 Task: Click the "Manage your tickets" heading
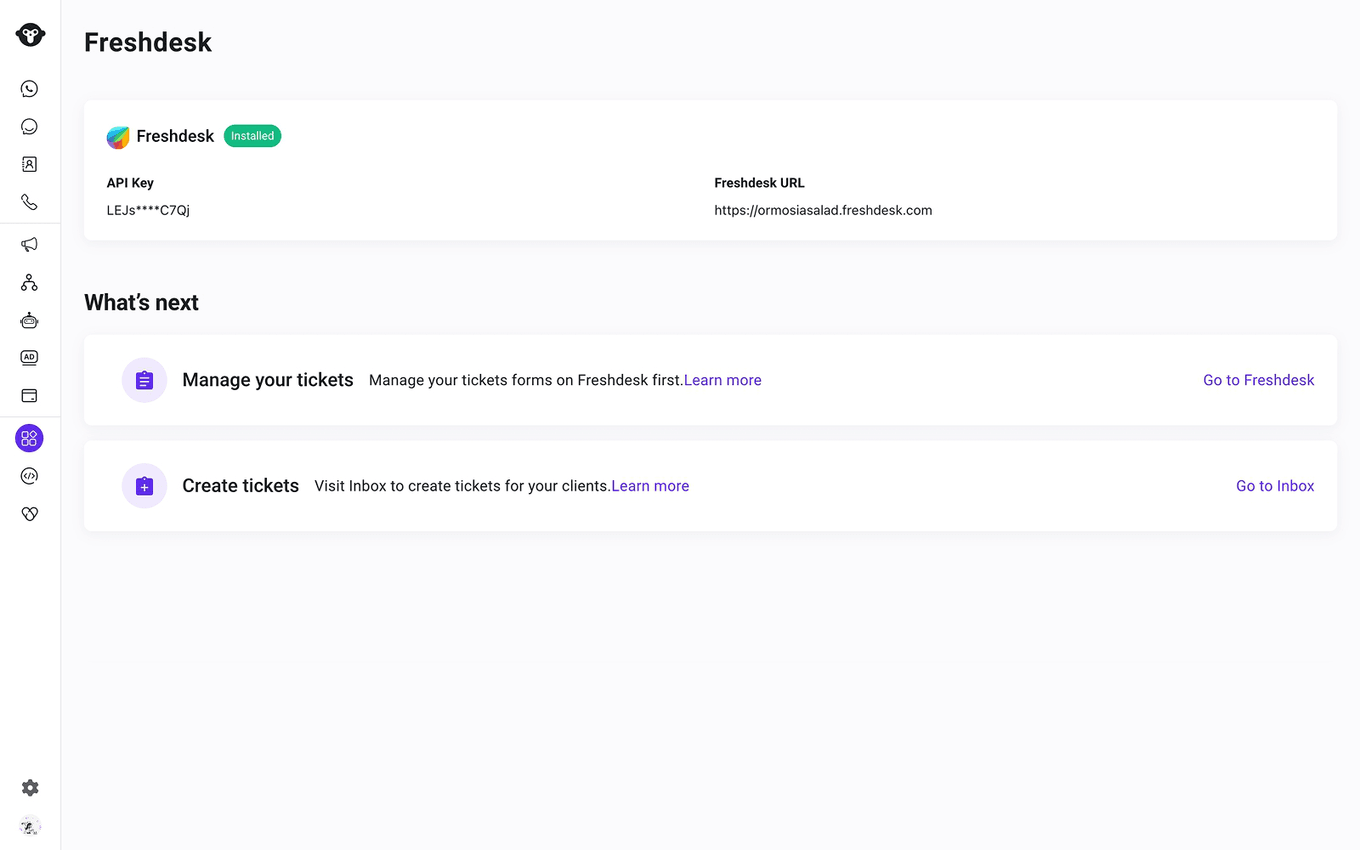pos(268,380)
